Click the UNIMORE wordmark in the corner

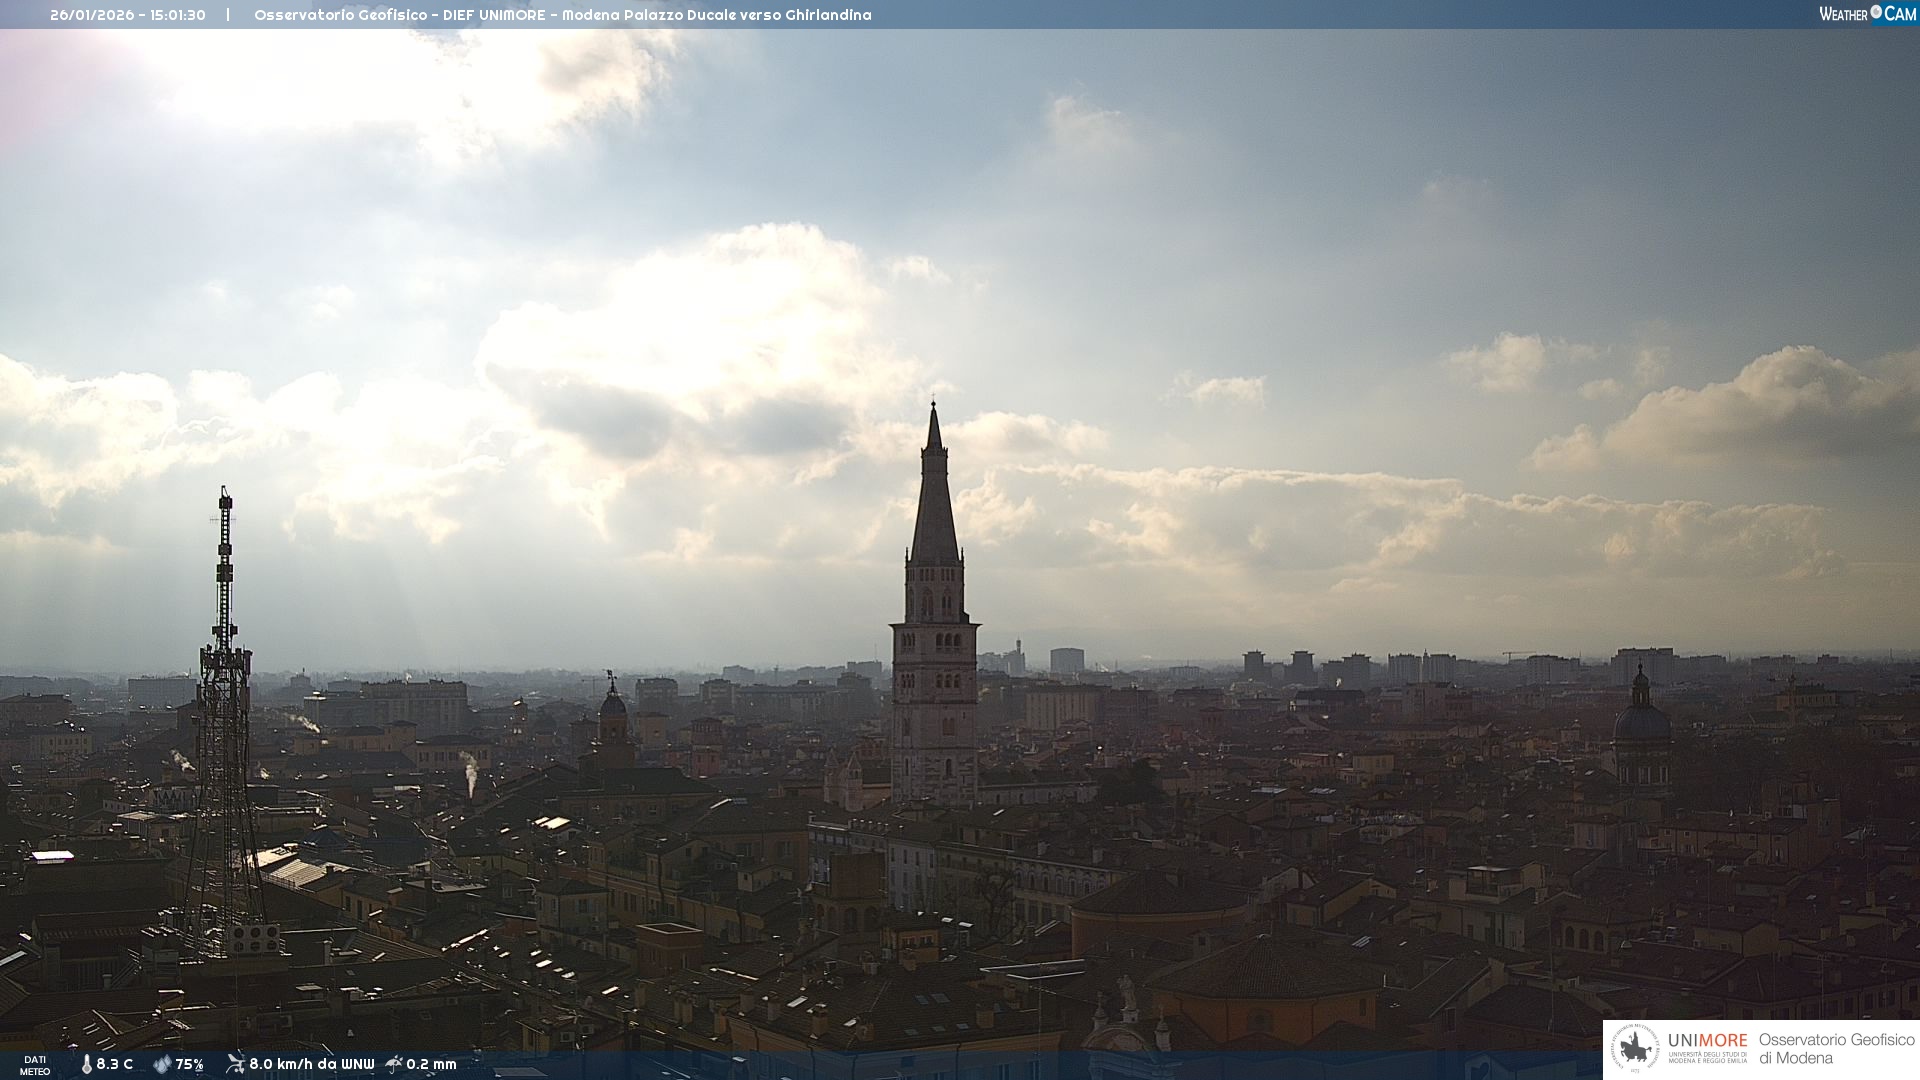(1707, 1040)
